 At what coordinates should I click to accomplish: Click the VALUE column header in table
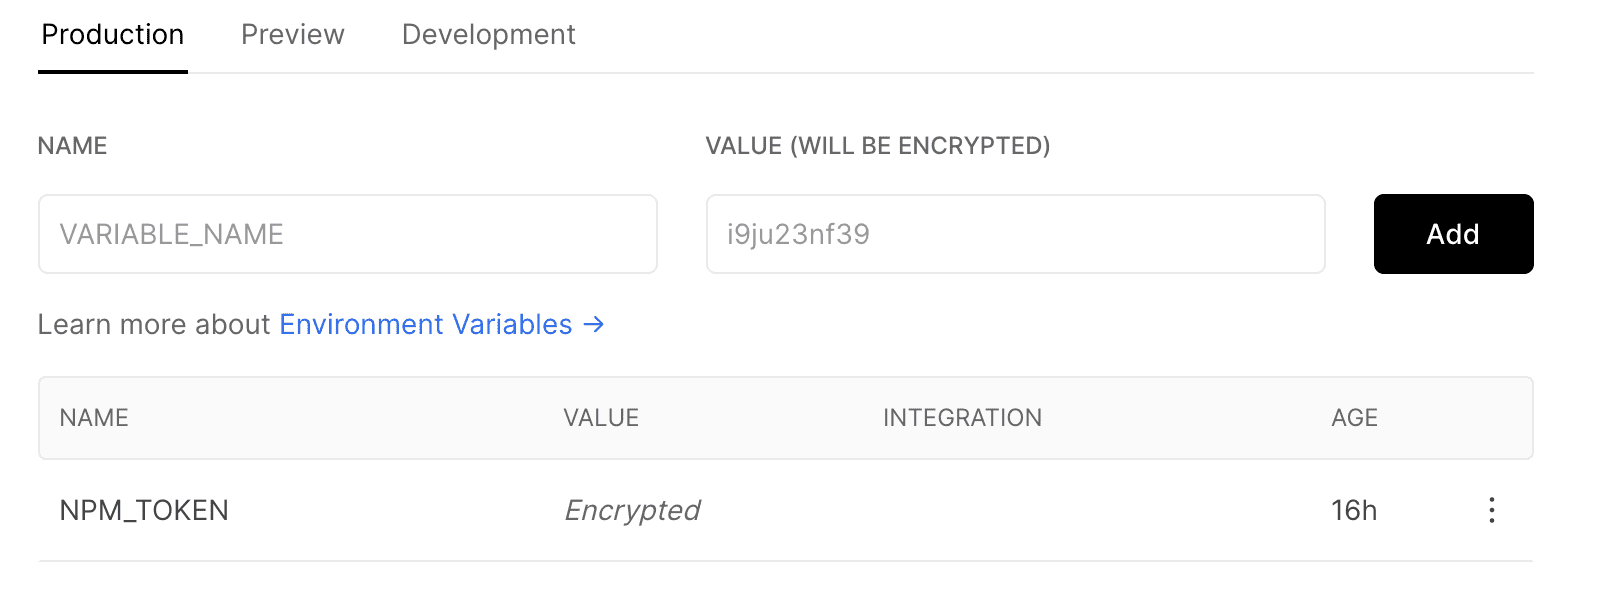tap(601, 418)
